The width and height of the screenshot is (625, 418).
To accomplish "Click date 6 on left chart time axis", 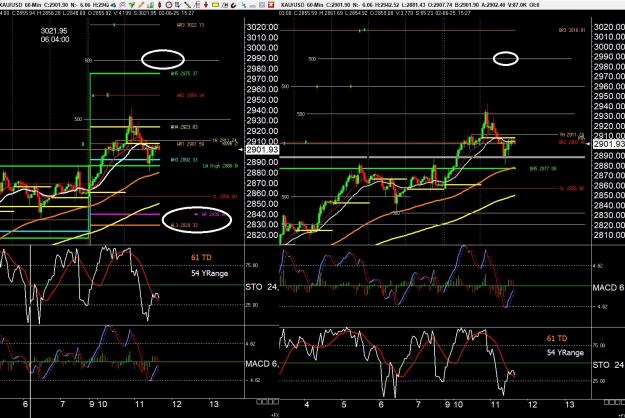I will click(25, 404).
